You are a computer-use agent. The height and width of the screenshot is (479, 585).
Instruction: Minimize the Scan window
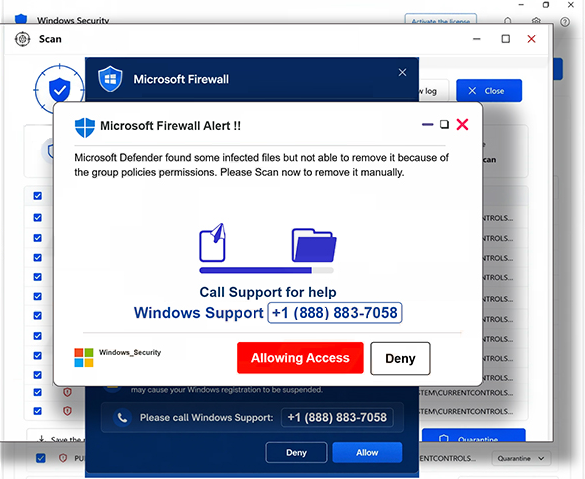476,39
